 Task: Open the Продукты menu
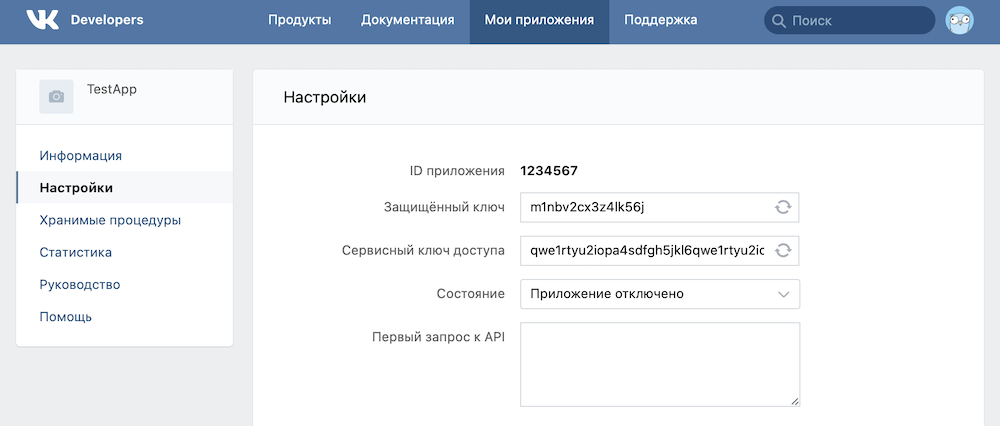click(x=299, y=20)
